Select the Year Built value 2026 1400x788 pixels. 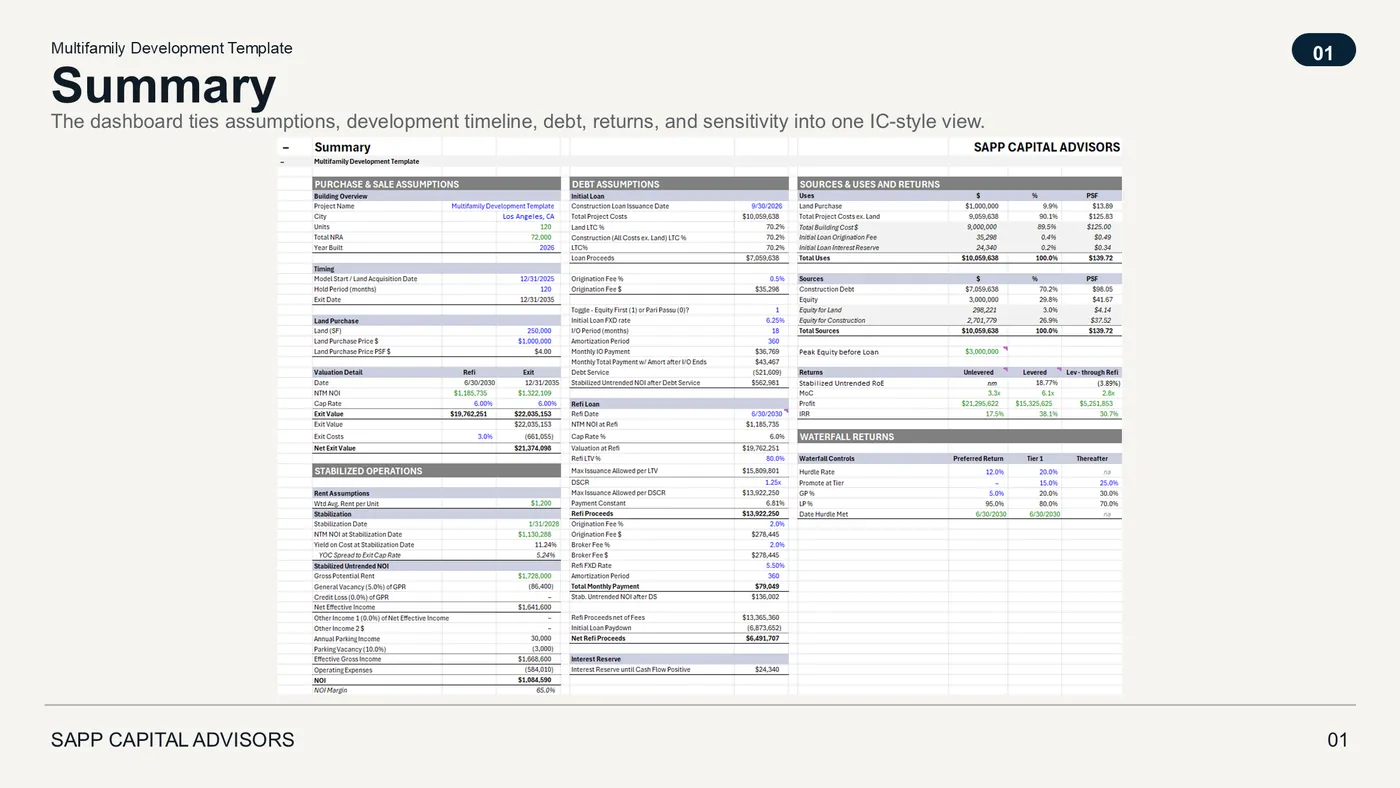(x=545, y=247)
